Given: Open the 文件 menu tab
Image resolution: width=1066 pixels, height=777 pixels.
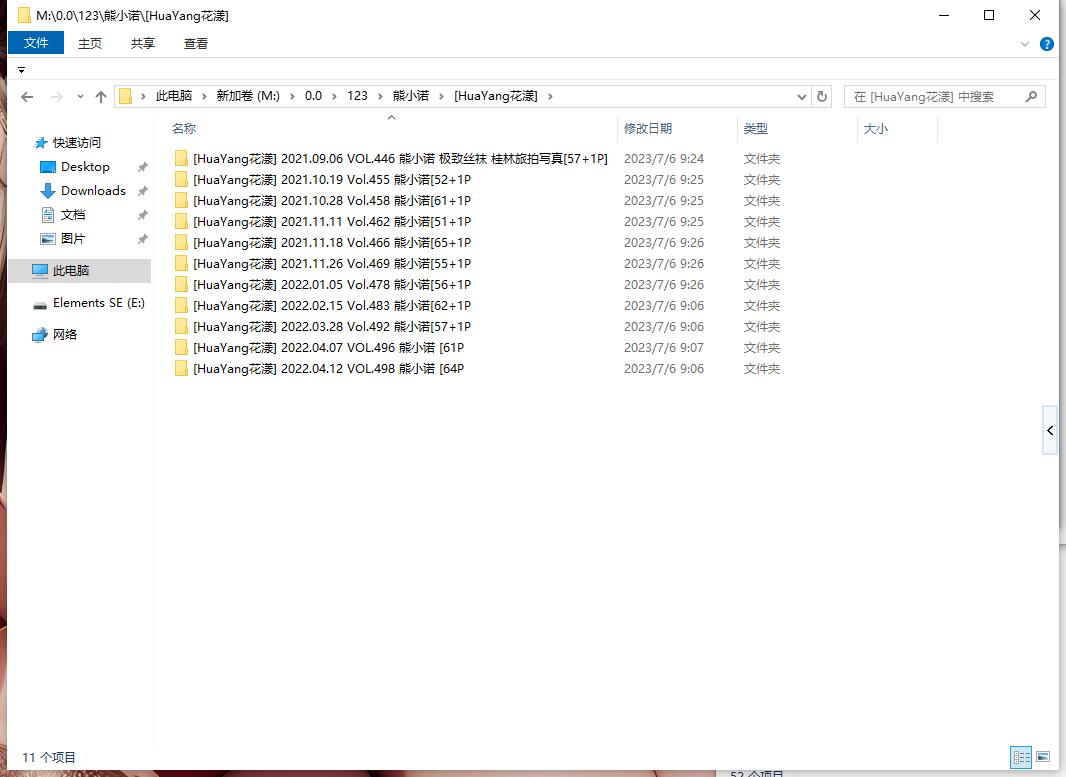Looking at the screenshot, I should [36, 43].
